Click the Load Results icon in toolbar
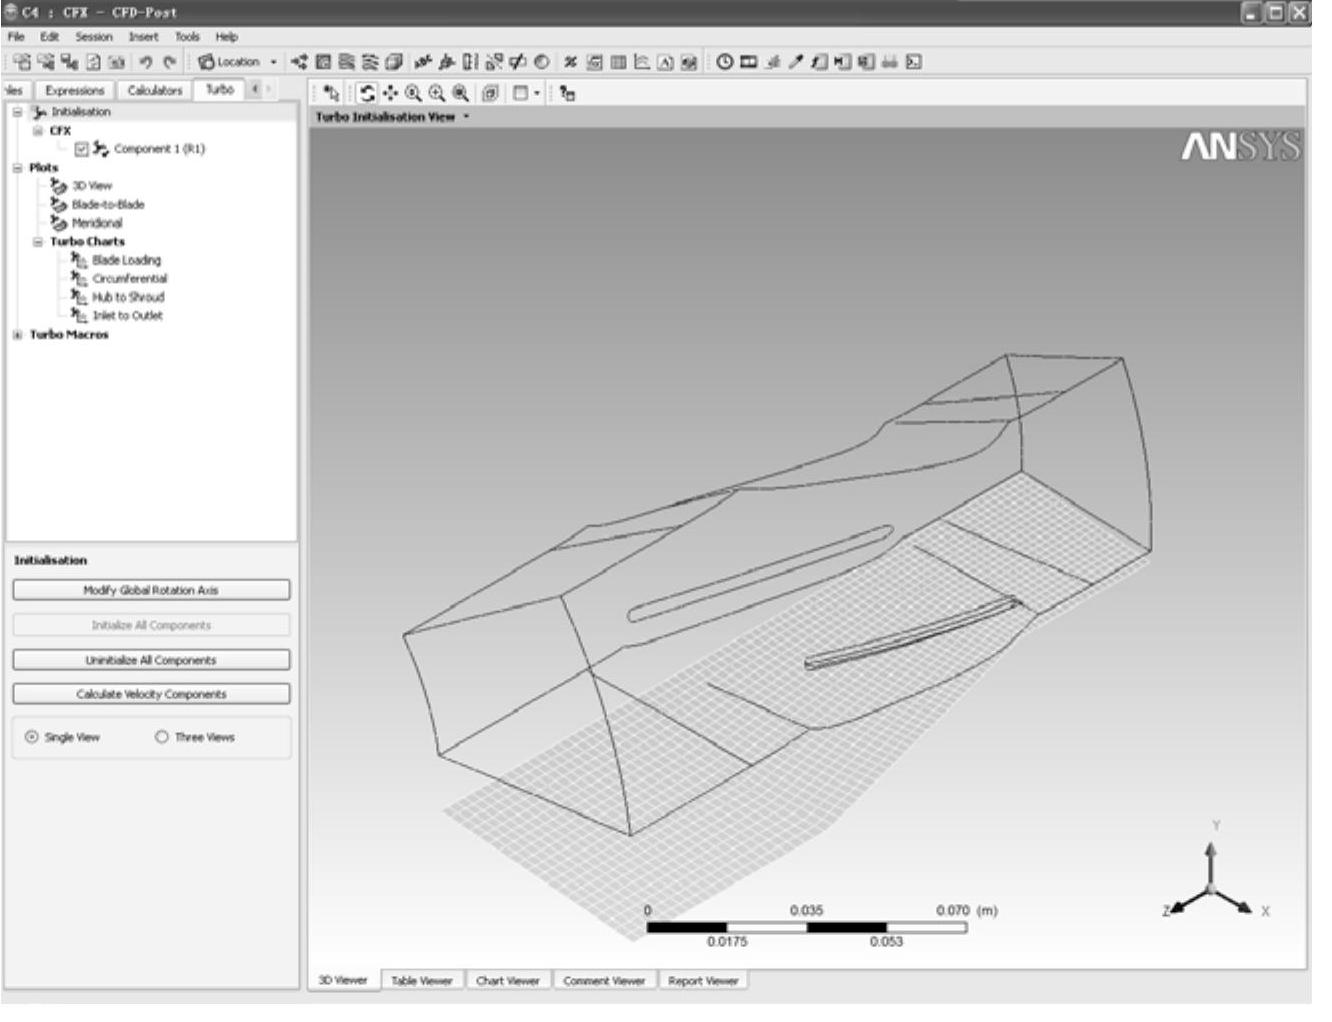Viewport: 1332px width, 1022px height. [x=22, y=62]
